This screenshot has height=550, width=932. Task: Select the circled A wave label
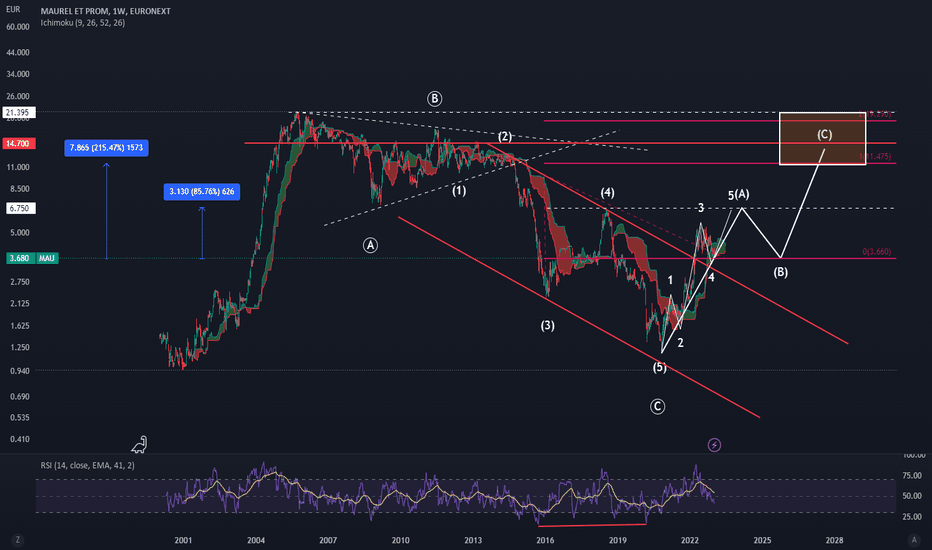(370, 245)
